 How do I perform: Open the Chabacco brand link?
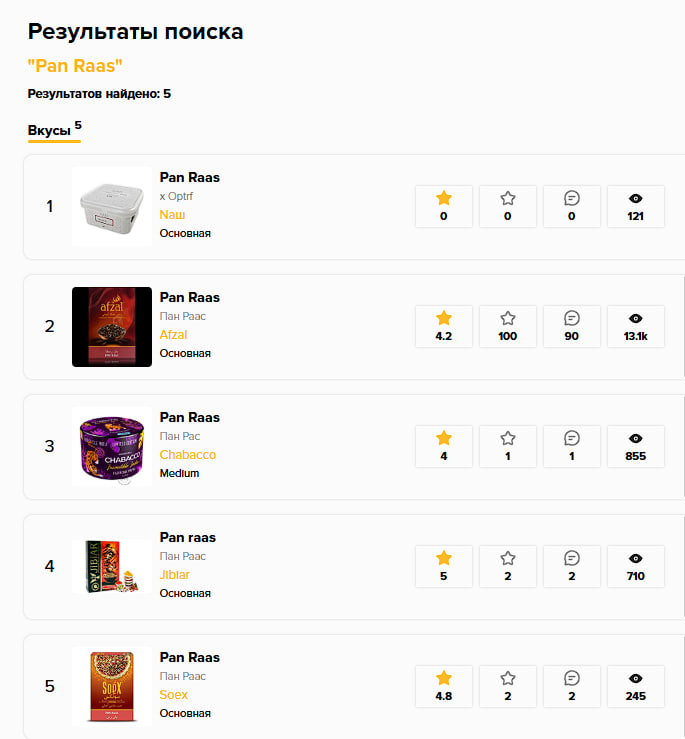click(188, 454)
